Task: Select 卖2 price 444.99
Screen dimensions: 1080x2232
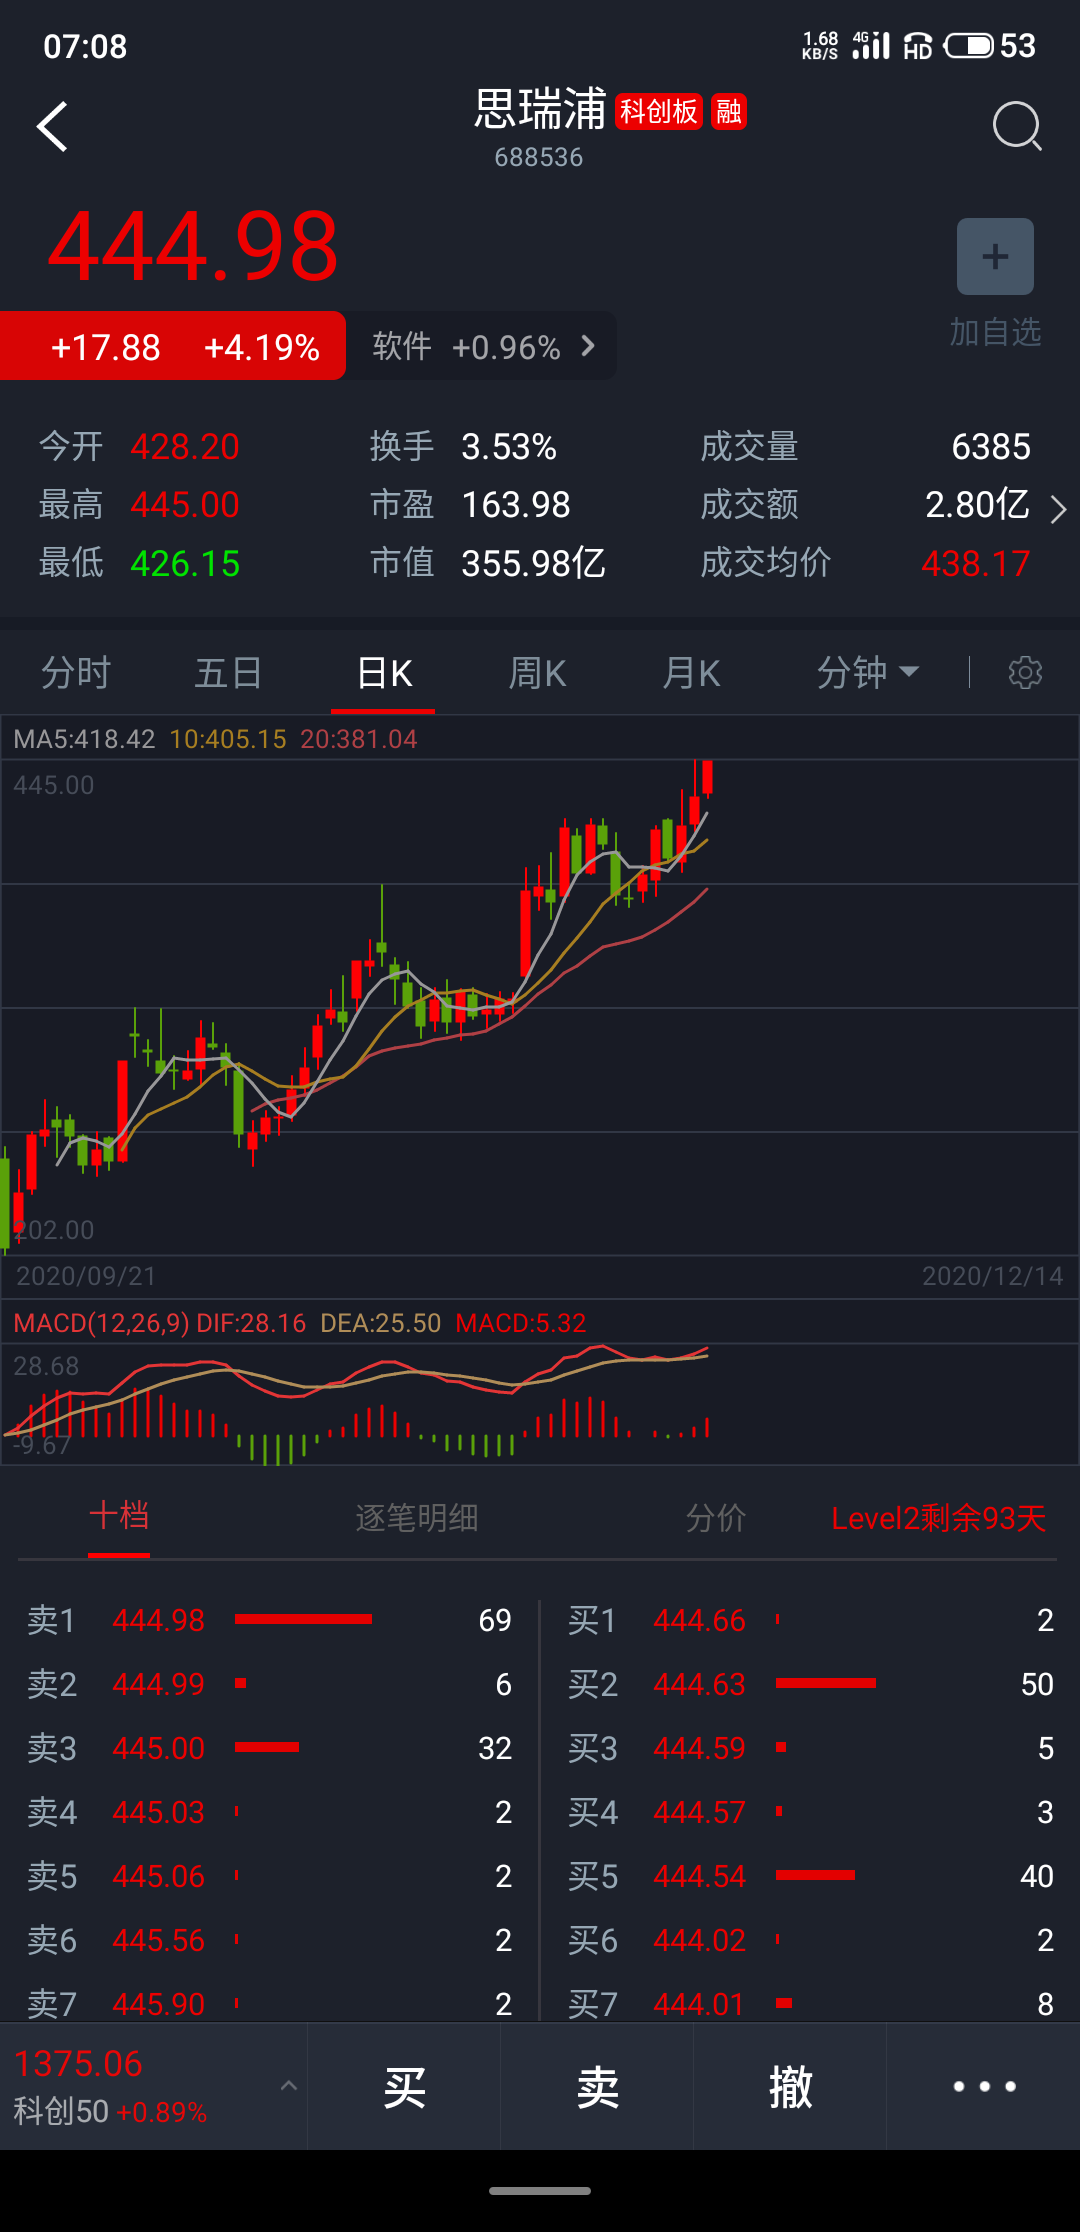Action: (x=159, y=1684)
